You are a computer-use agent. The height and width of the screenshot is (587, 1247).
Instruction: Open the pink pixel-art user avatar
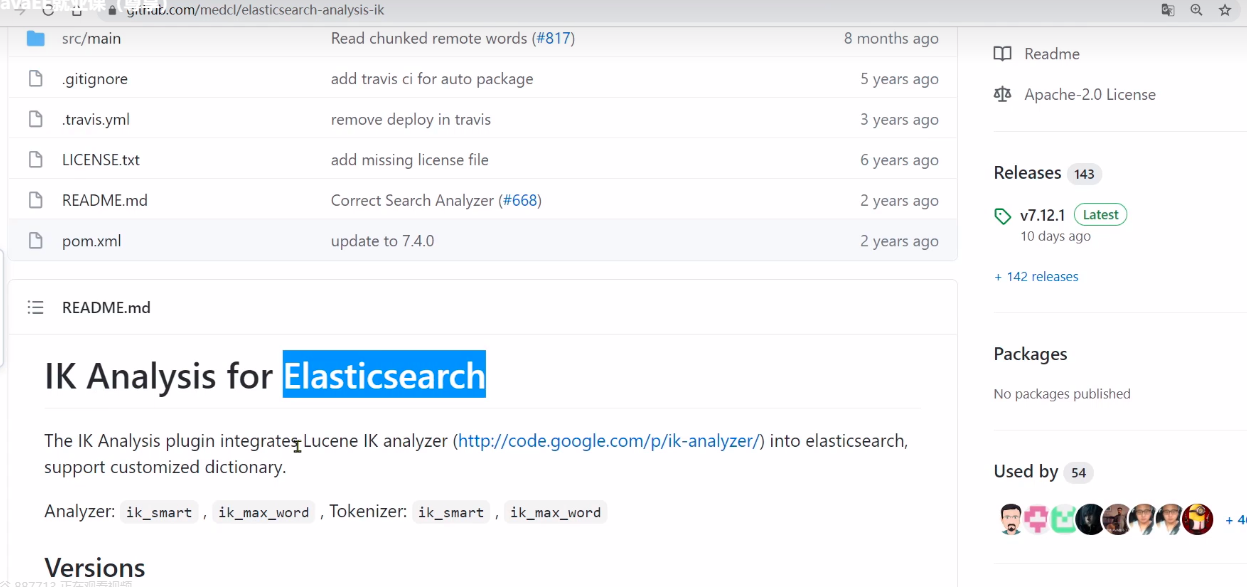tap(1038, 519)
